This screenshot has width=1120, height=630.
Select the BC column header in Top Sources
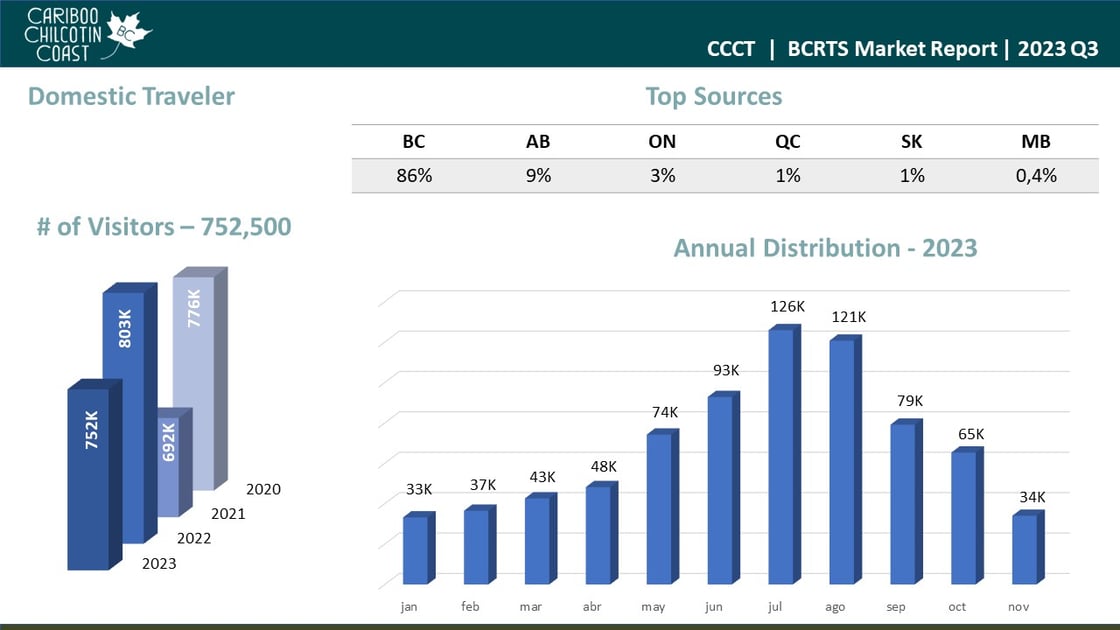tap(412, 141)
